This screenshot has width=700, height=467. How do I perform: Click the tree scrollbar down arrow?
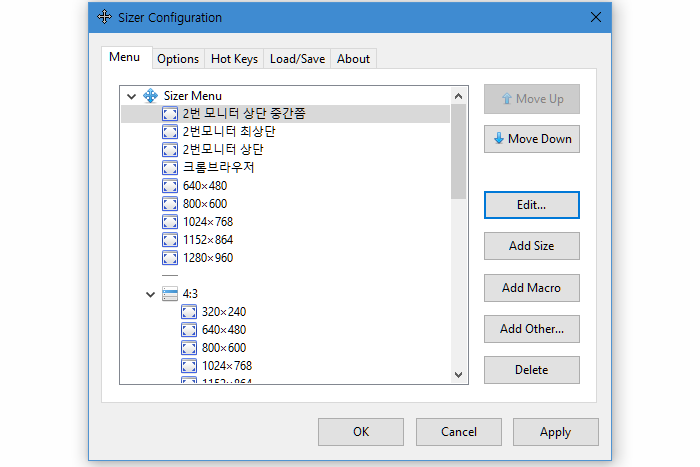click(x=458, y=375)
